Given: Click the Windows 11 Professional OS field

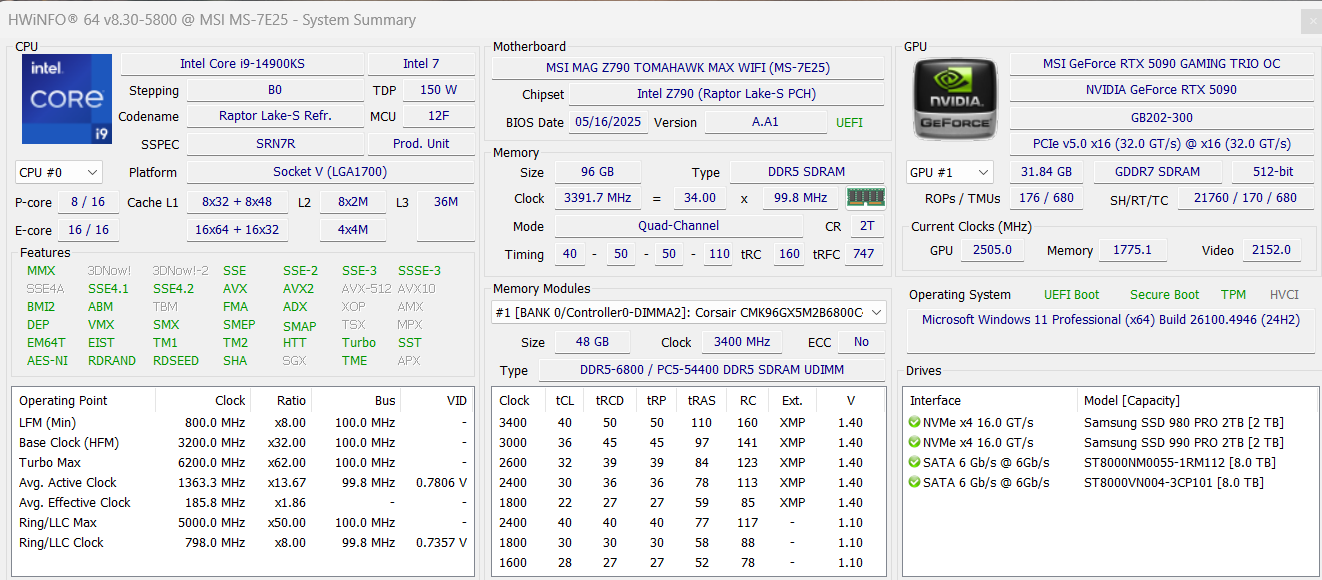Looking at the screenshot, I should tap(1110, 320).
